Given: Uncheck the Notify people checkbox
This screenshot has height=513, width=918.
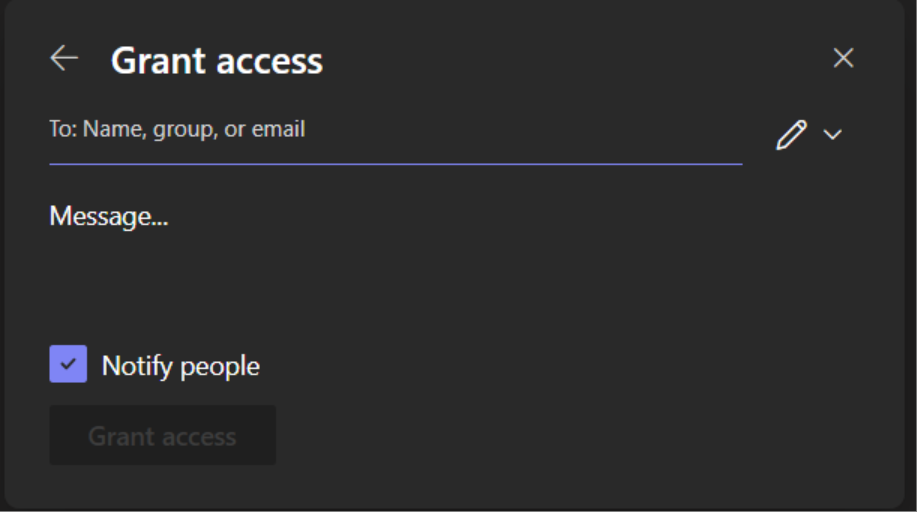Looking at the screenshot, I should (68, 365).
